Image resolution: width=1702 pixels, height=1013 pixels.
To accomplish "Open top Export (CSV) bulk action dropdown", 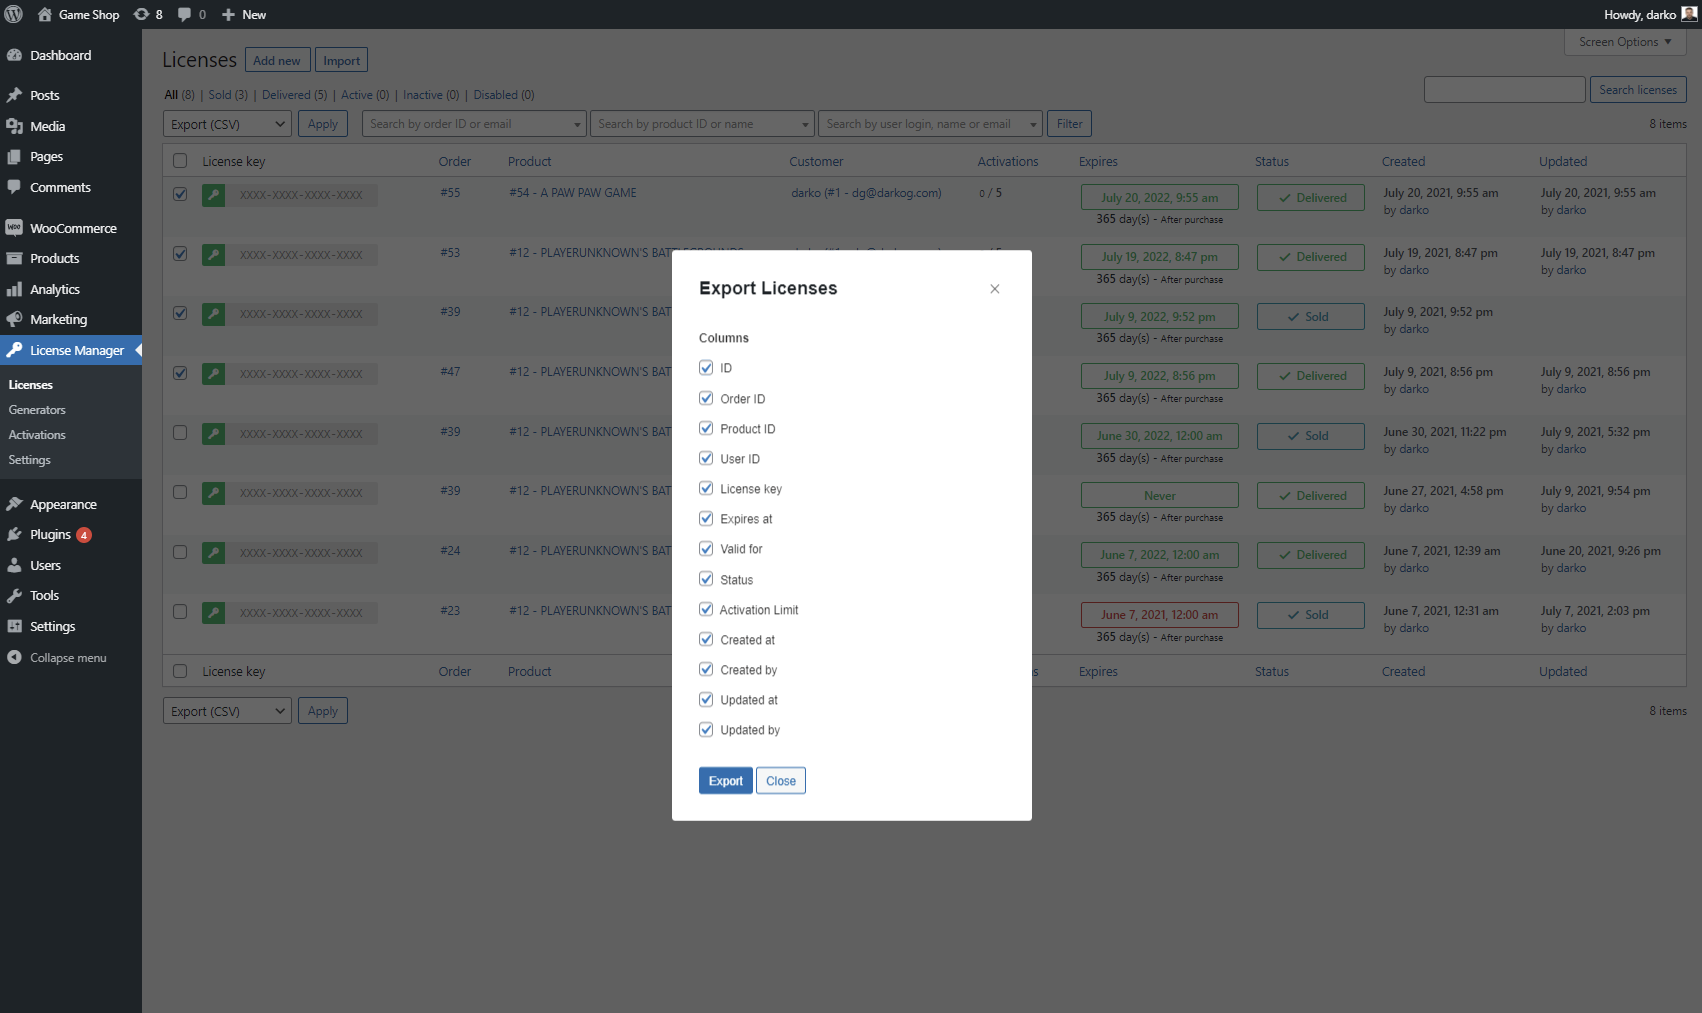I will point(227,124).
